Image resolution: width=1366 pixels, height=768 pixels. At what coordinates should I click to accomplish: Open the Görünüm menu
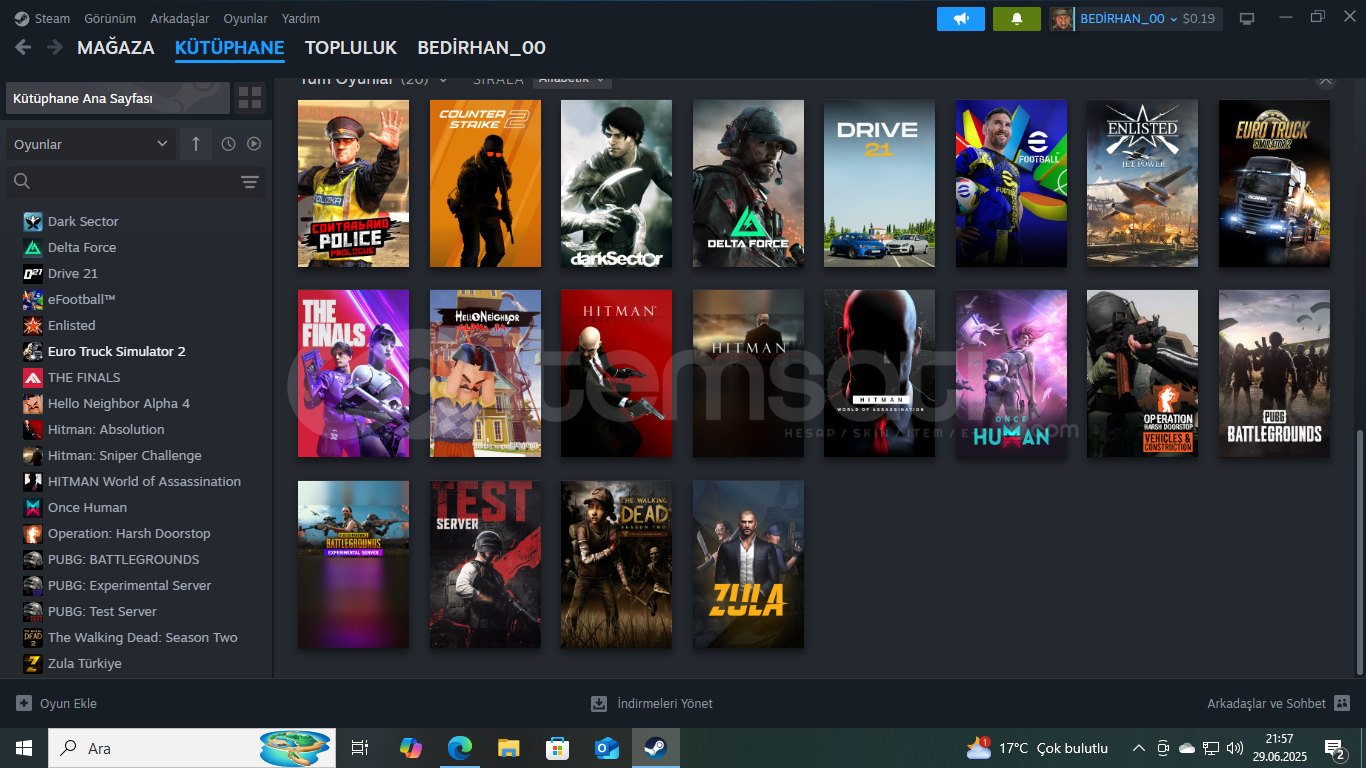pyautogui.click(x=110, y=18)
